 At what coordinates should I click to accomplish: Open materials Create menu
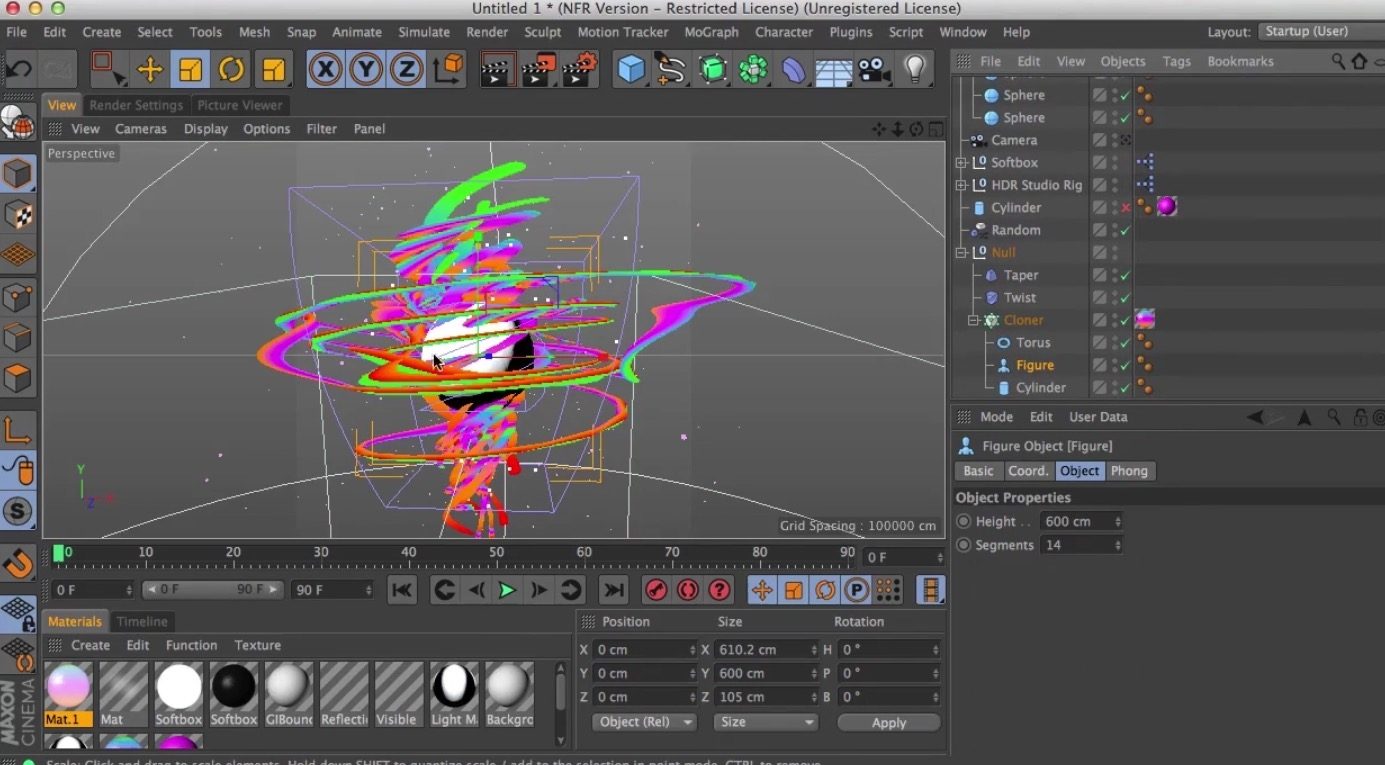coord(90,645)
